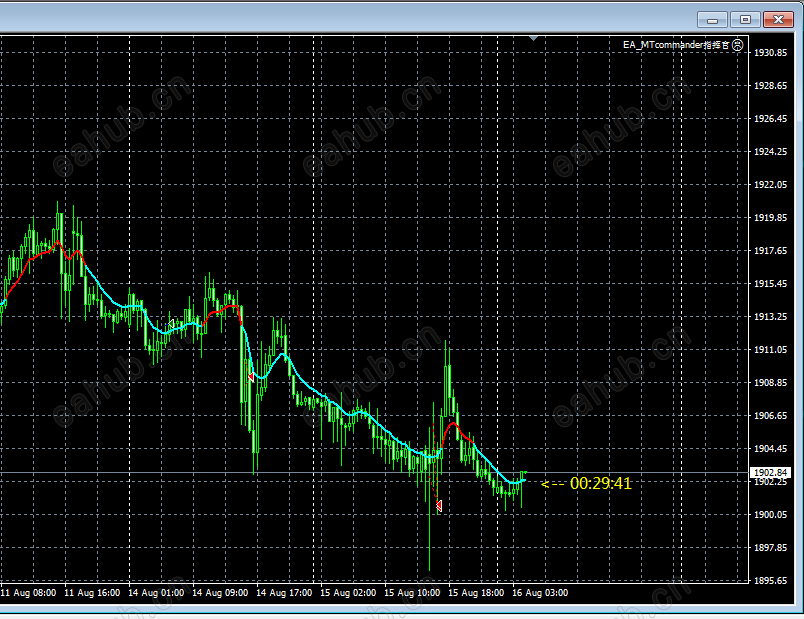The height and width of the screenshot is (619, 804).
Task: Click time axis label 11 Aug 16:00
Action: [x=92, y=593]
